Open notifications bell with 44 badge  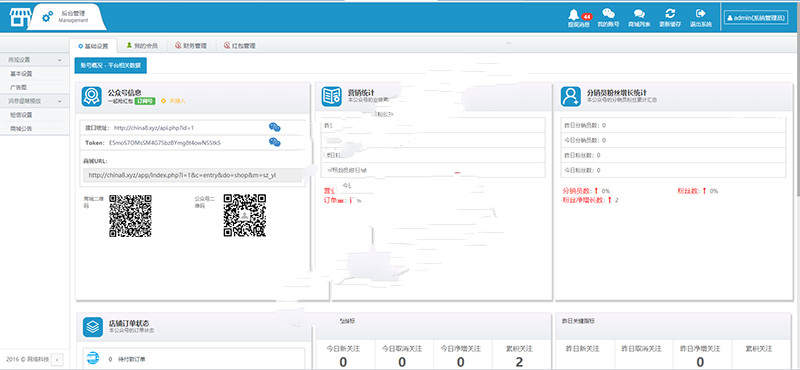pos(579,18)
